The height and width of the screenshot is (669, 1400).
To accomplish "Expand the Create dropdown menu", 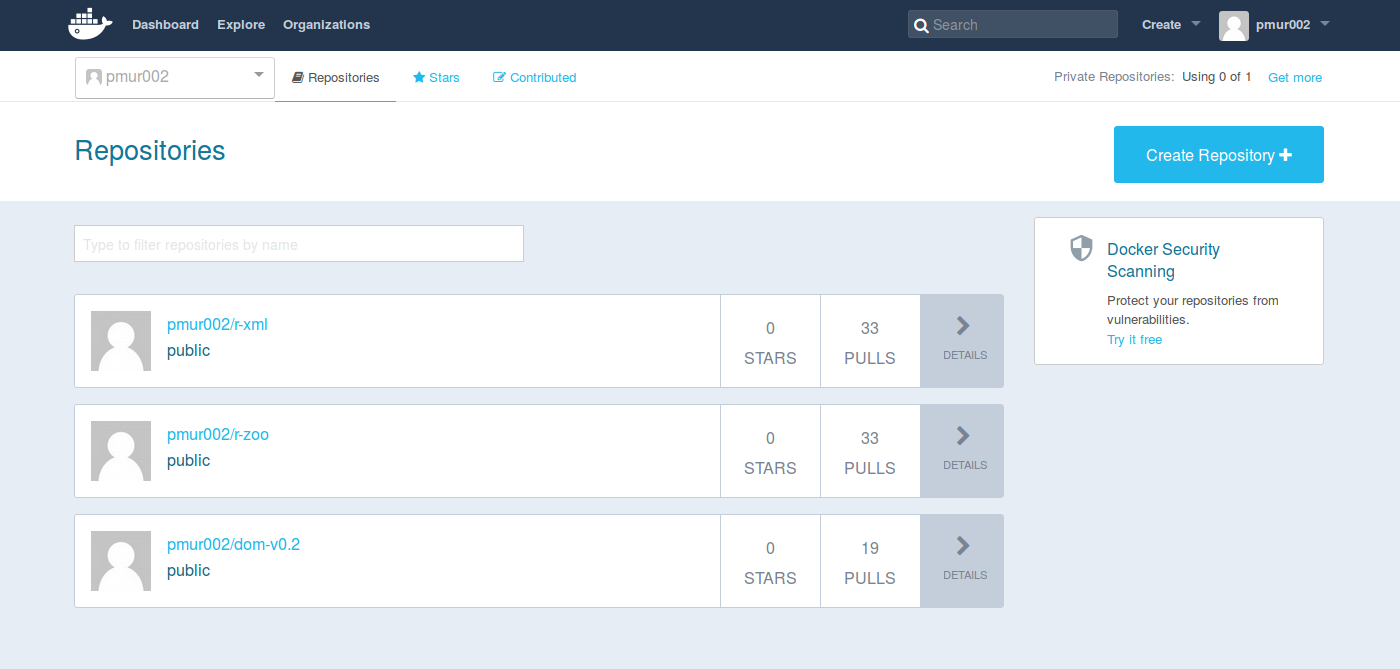I will pos(1171,25).
